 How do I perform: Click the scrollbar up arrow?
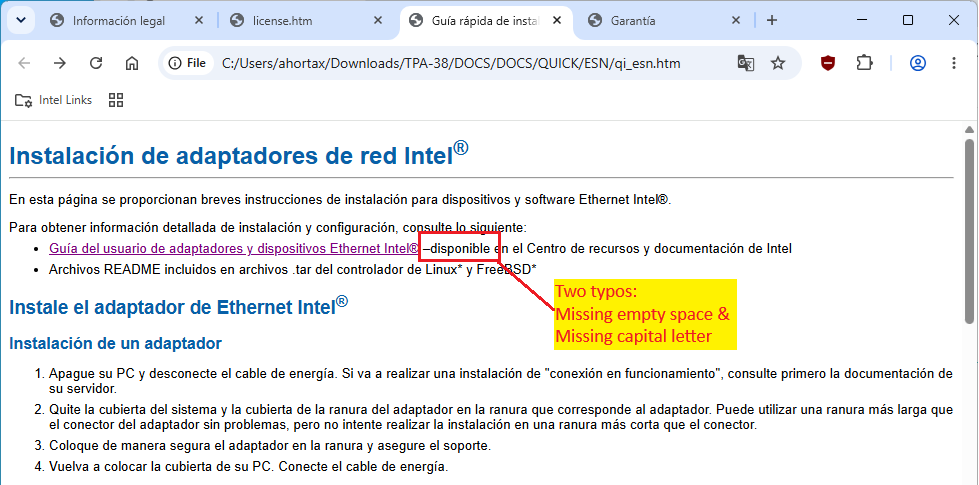[x=969, y=129]
